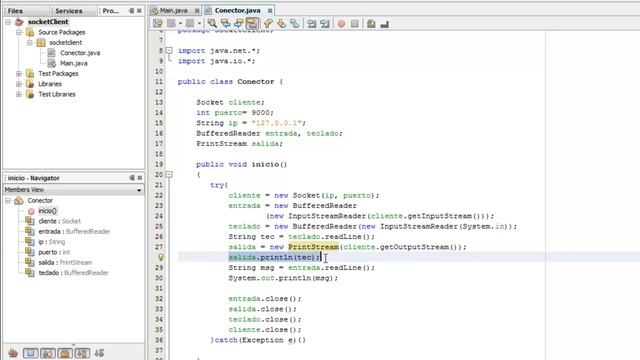The width and height of the screenshot is (640, 360).
Task: Toggle Show Inherited Members filter in Navigator
Action: pos(13,353)
